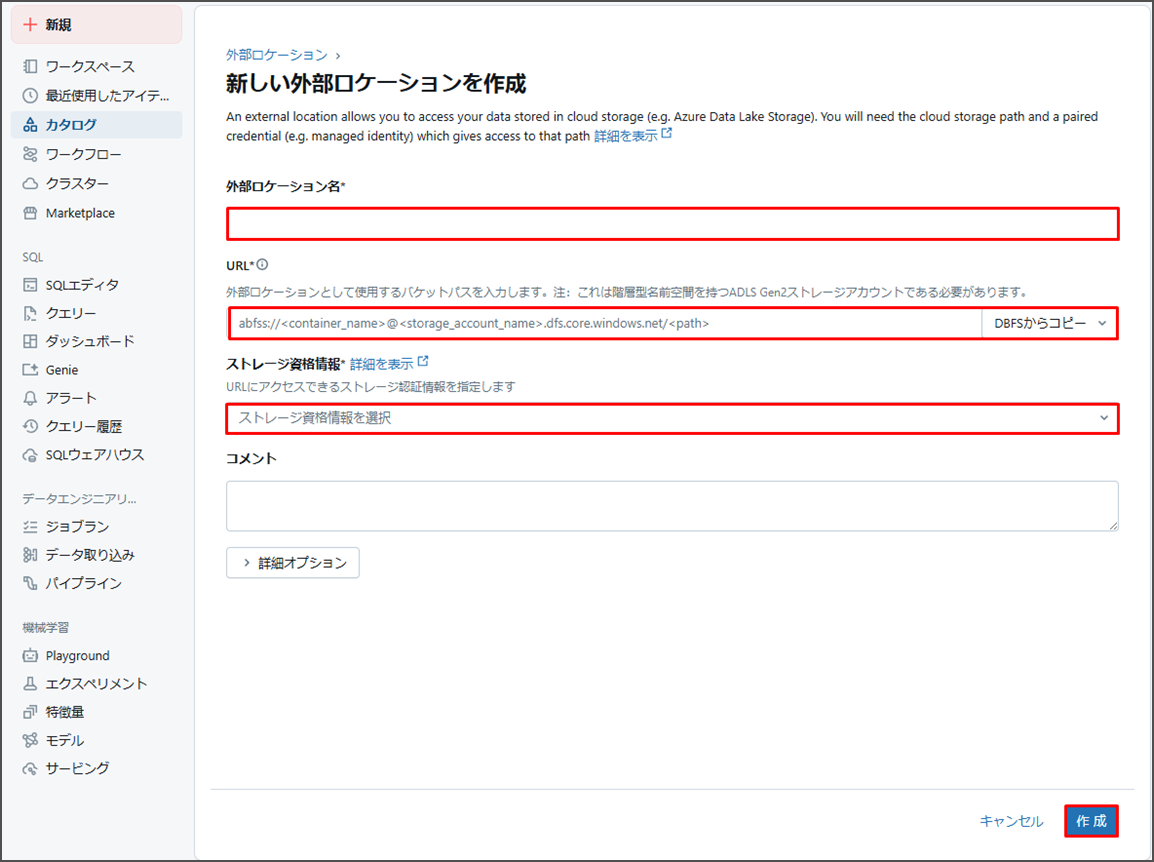
Task: Select SQLウェアハウス in the sidebar
Action: [96, 455]
